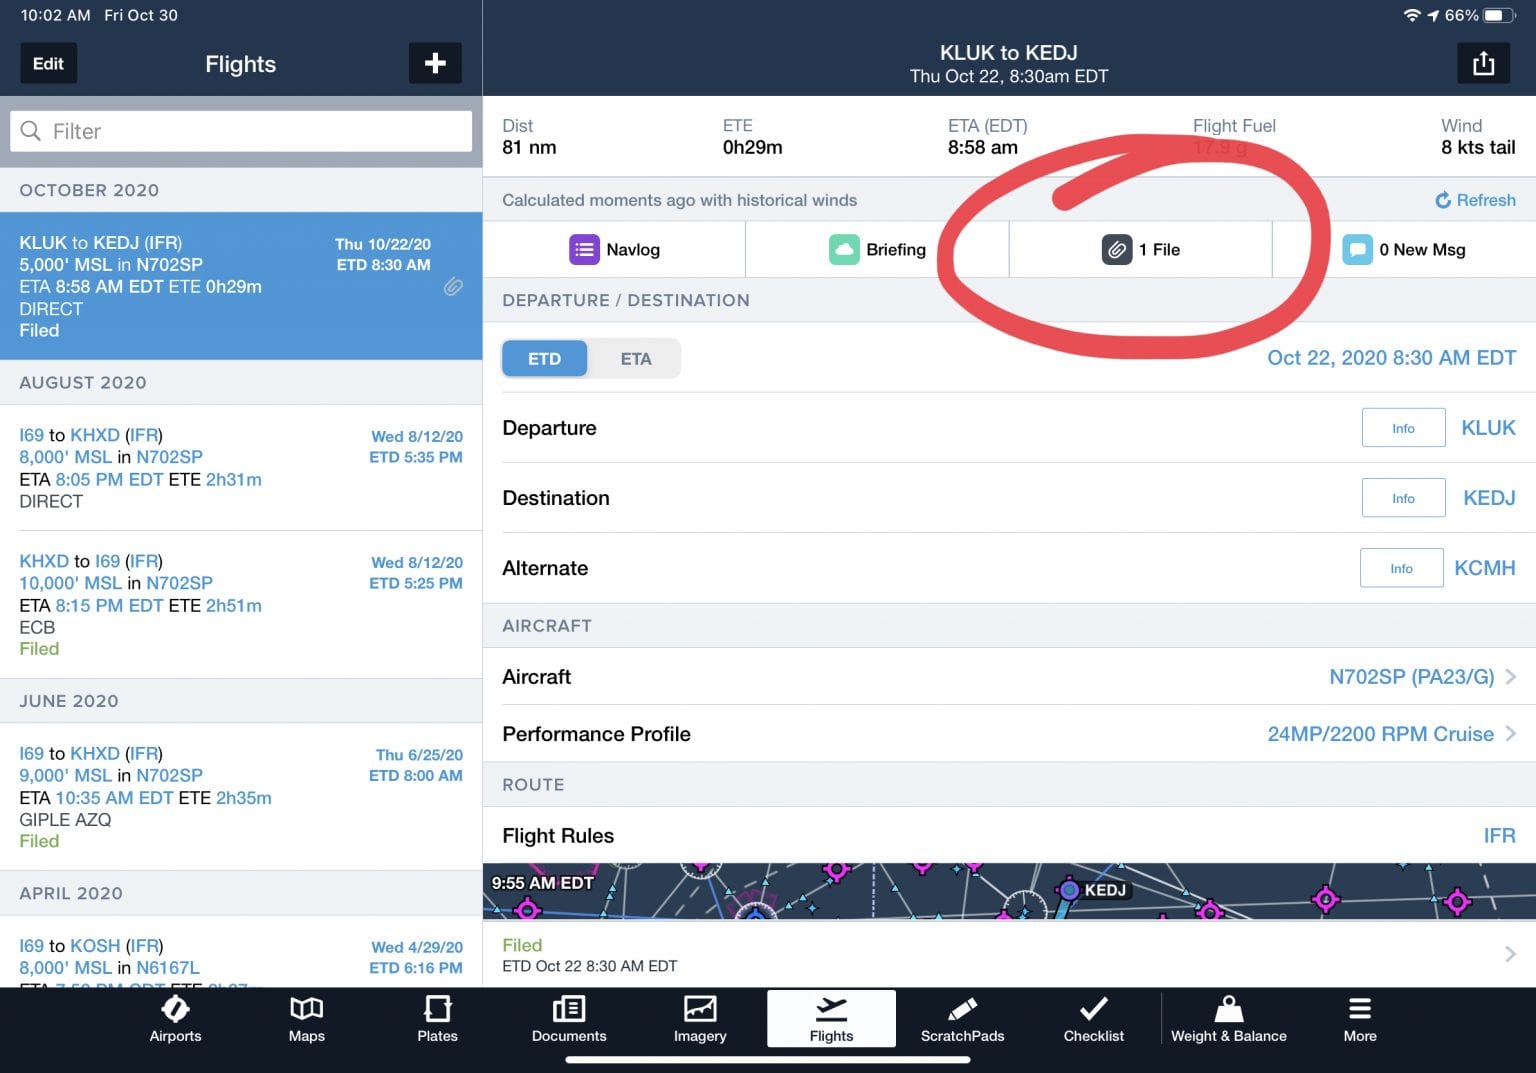This screenshot has width=1536, height=1073.
Task: Open the Plates section
Action: click(437, 1020)
